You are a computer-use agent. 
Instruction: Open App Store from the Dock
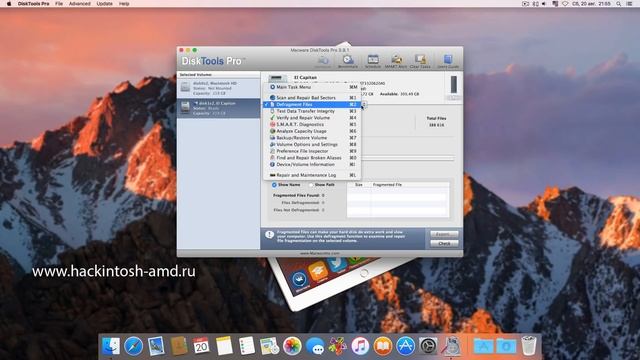coord(405,346)
